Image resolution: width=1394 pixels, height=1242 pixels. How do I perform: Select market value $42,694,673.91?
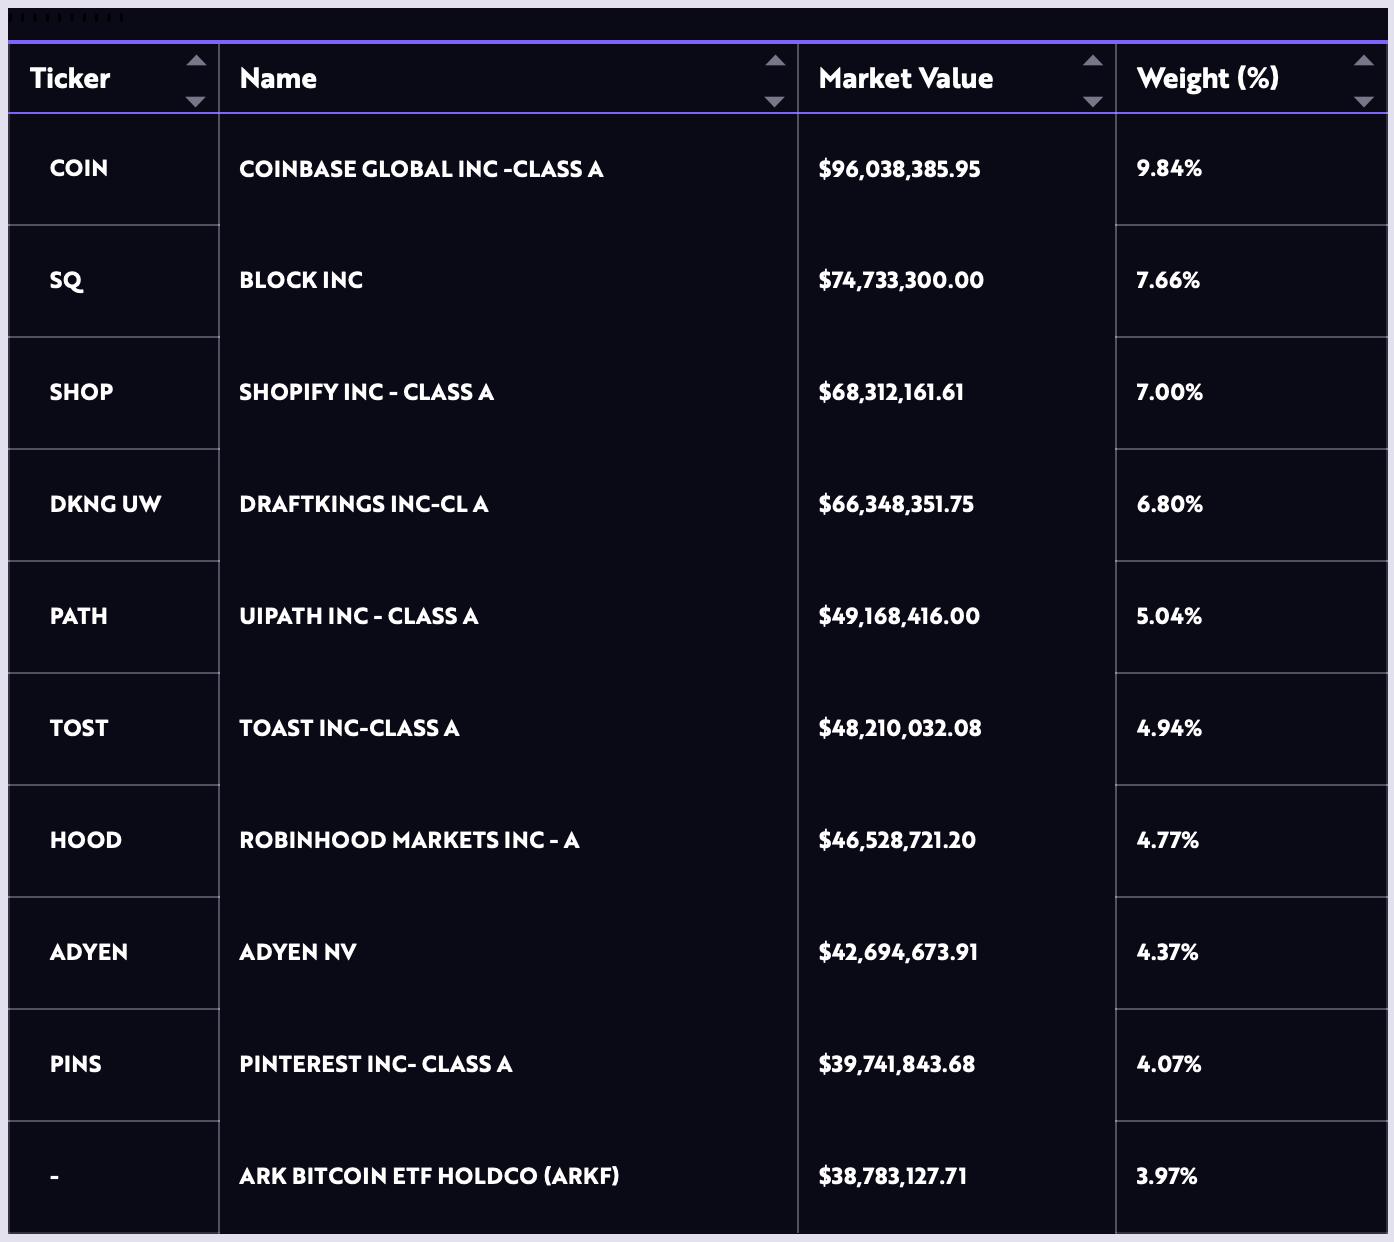click(x=898, y=953)
